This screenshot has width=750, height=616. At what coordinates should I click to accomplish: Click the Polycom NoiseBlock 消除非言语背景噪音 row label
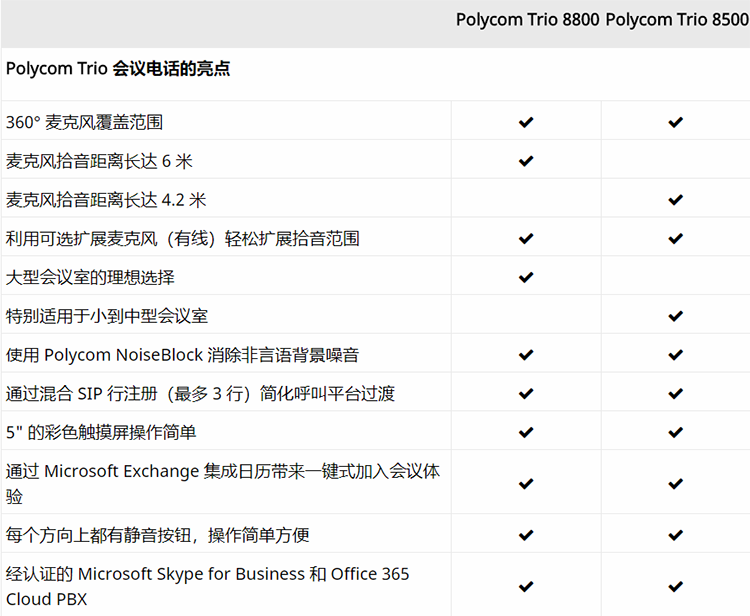(182, 355)
